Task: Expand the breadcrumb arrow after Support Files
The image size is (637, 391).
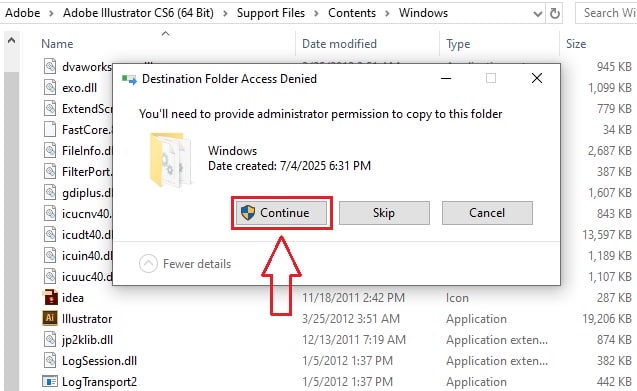Action: 316,13
